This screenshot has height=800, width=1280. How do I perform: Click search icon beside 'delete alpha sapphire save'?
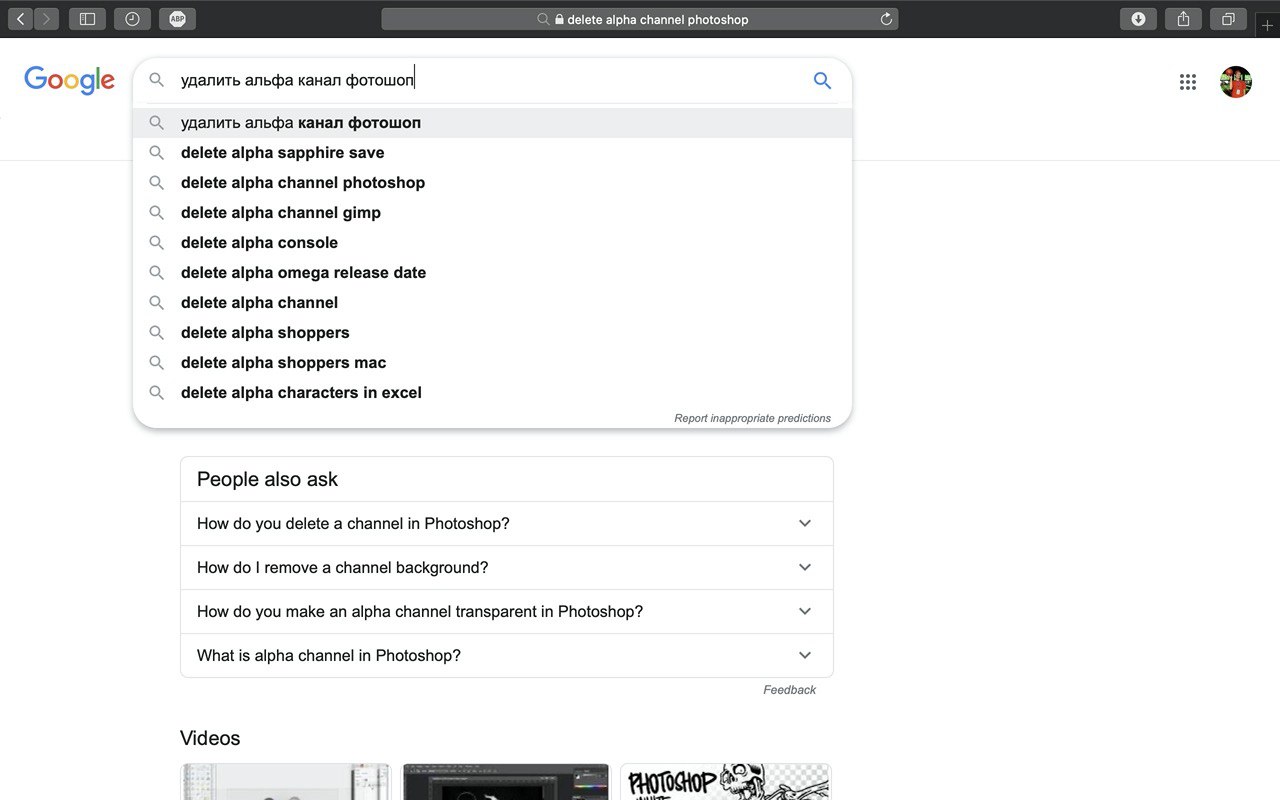point(157,152)
